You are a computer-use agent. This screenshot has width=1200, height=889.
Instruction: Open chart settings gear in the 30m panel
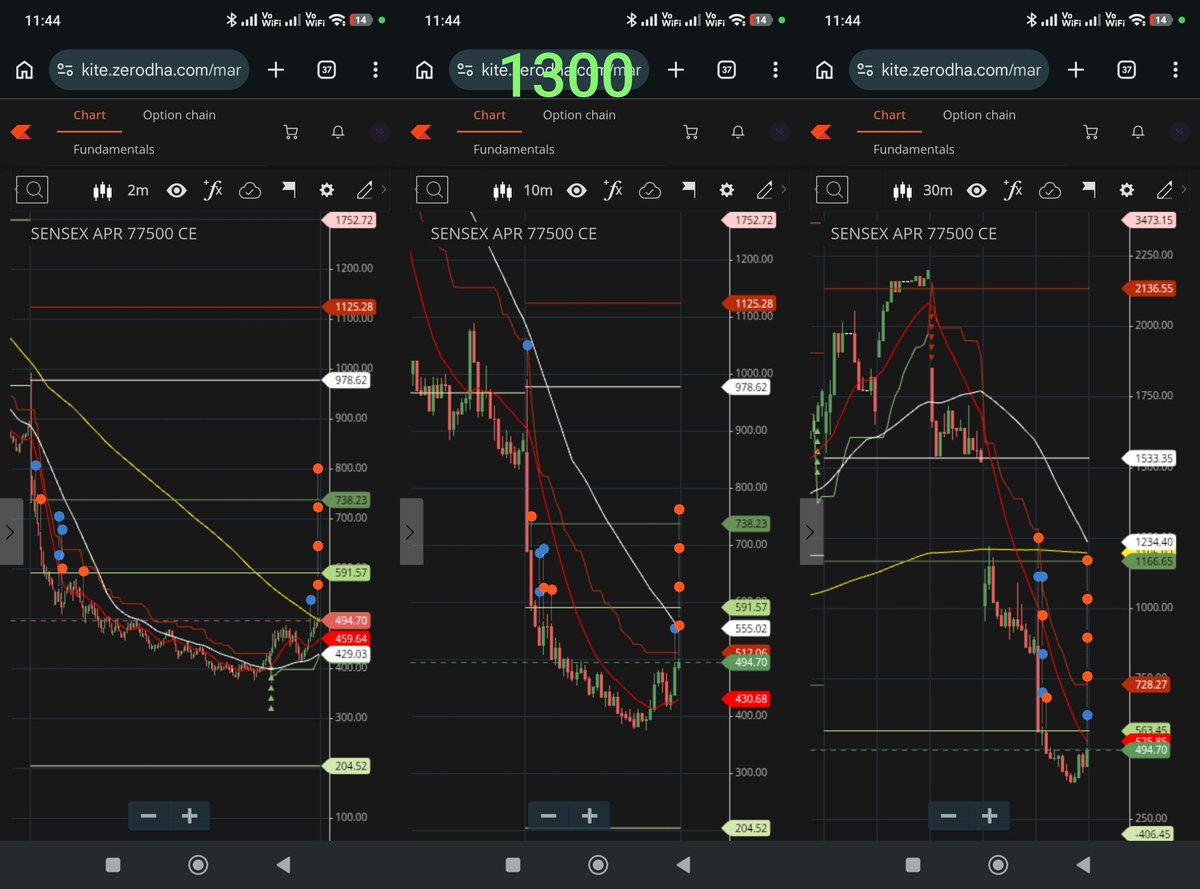1126,190
